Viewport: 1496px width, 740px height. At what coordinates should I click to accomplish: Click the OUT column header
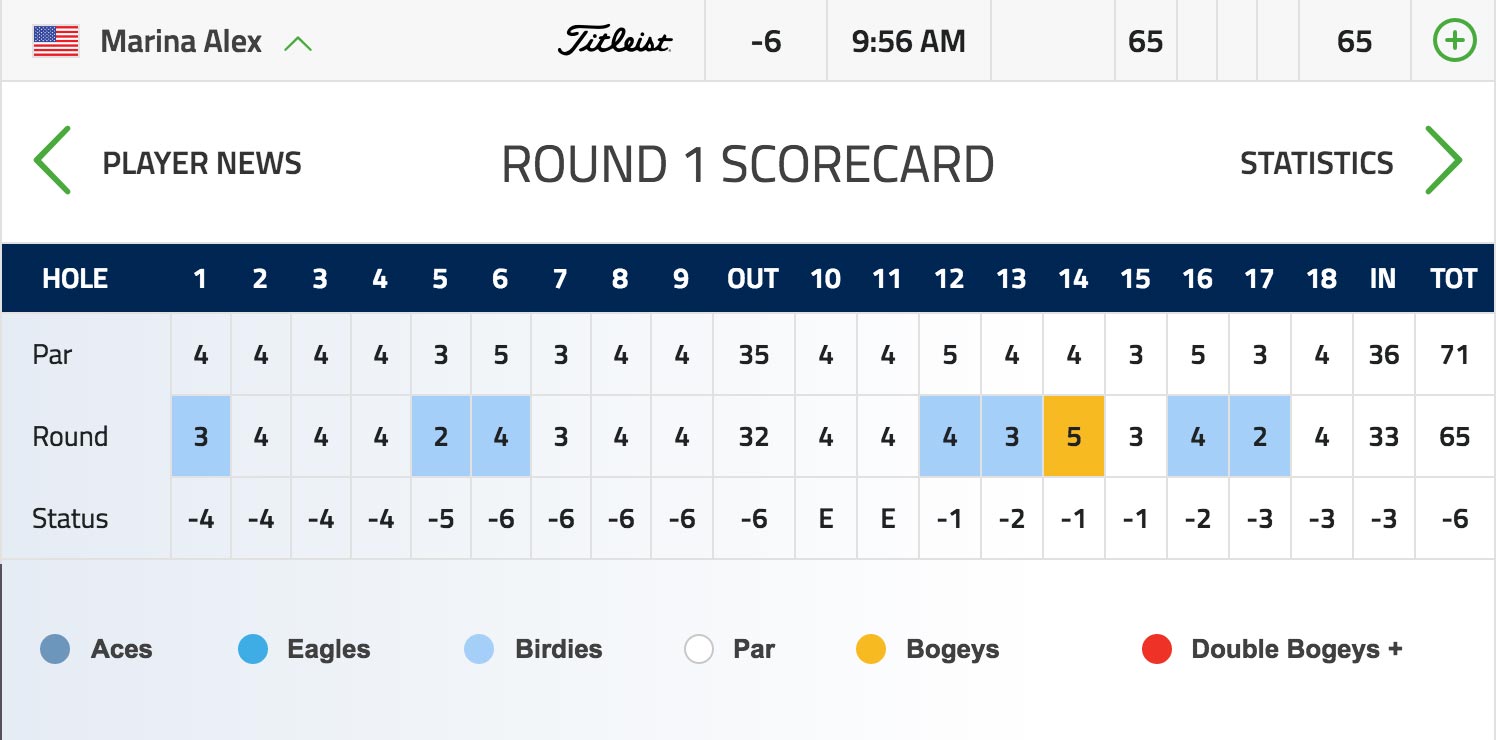(753, 279)
